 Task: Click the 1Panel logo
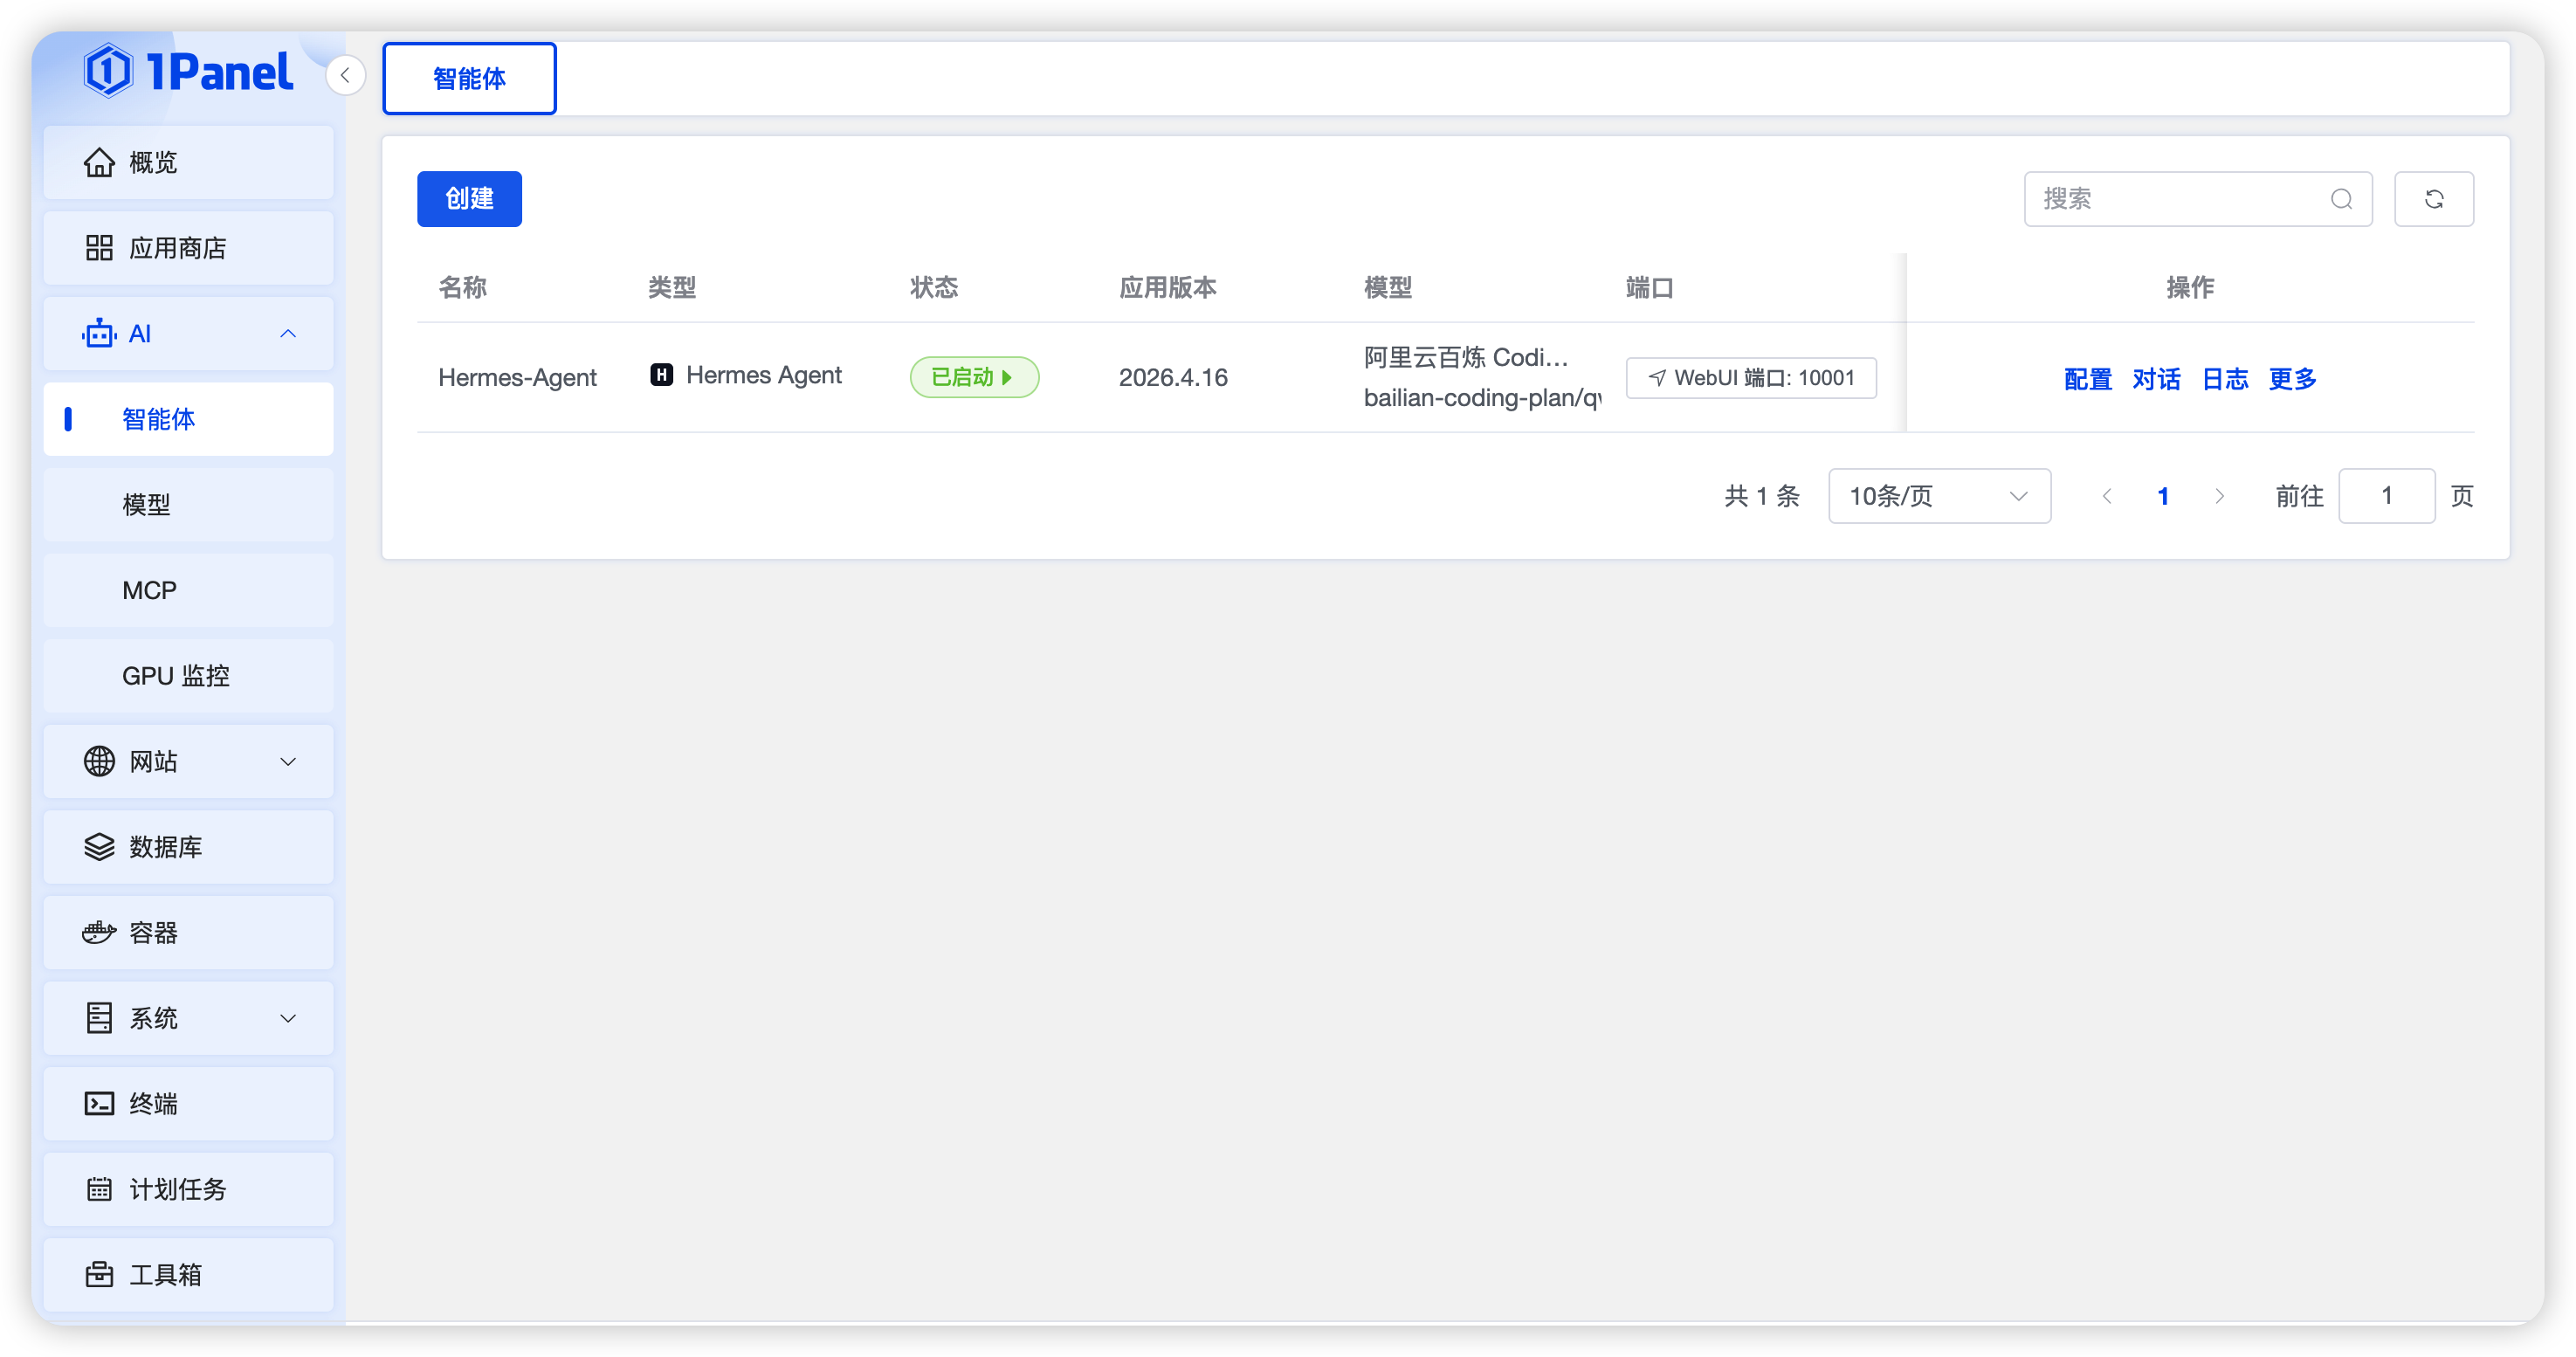tap(188, 72)
